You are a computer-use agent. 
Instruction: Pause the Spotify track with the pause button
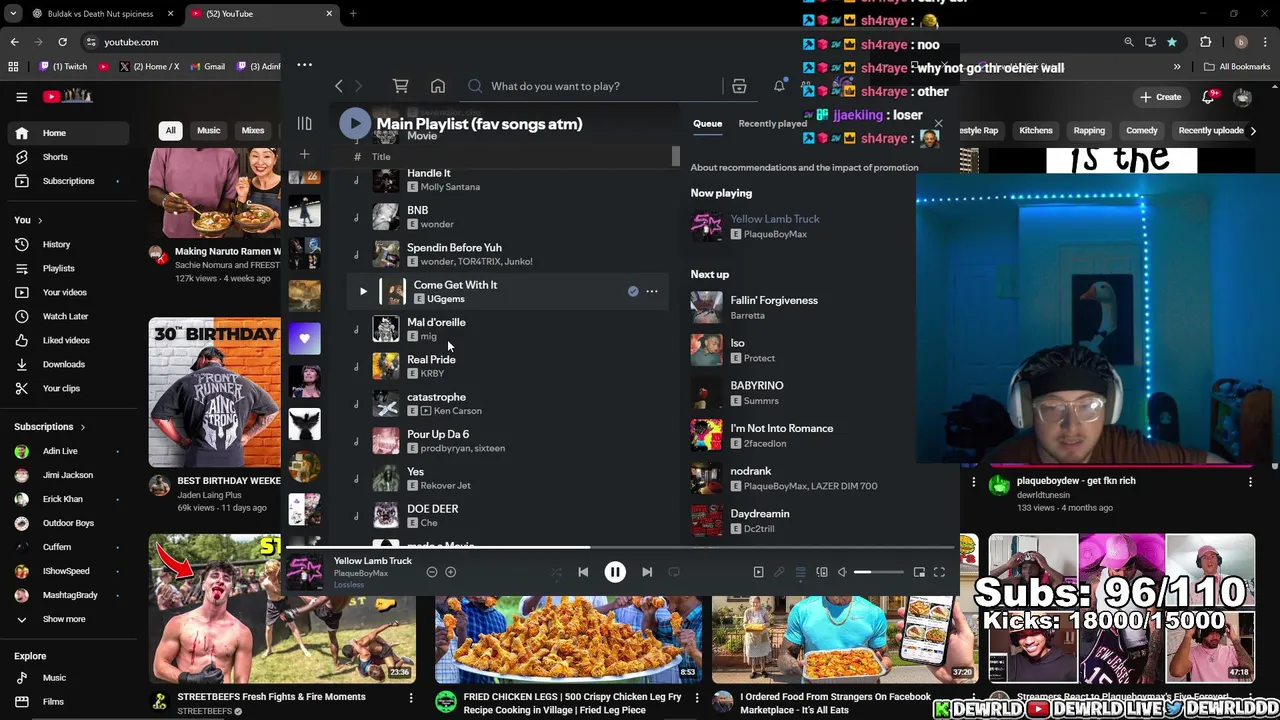615,572
